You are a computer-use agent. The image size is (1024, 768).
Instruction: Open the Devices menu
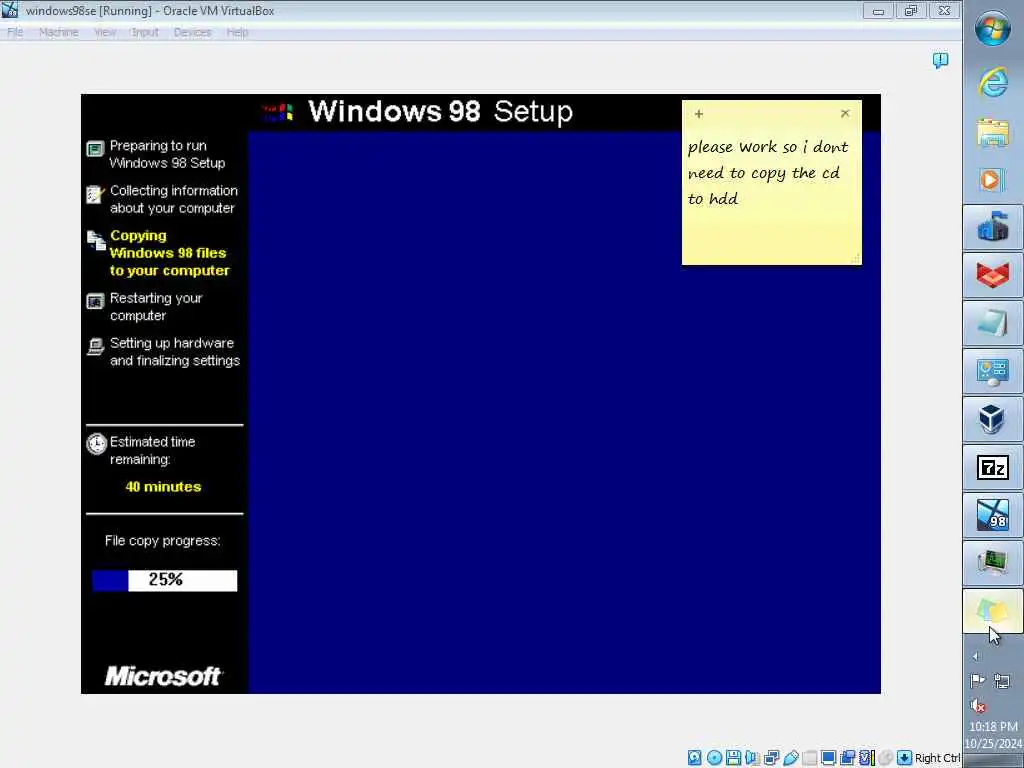click(x=192, y=32)
